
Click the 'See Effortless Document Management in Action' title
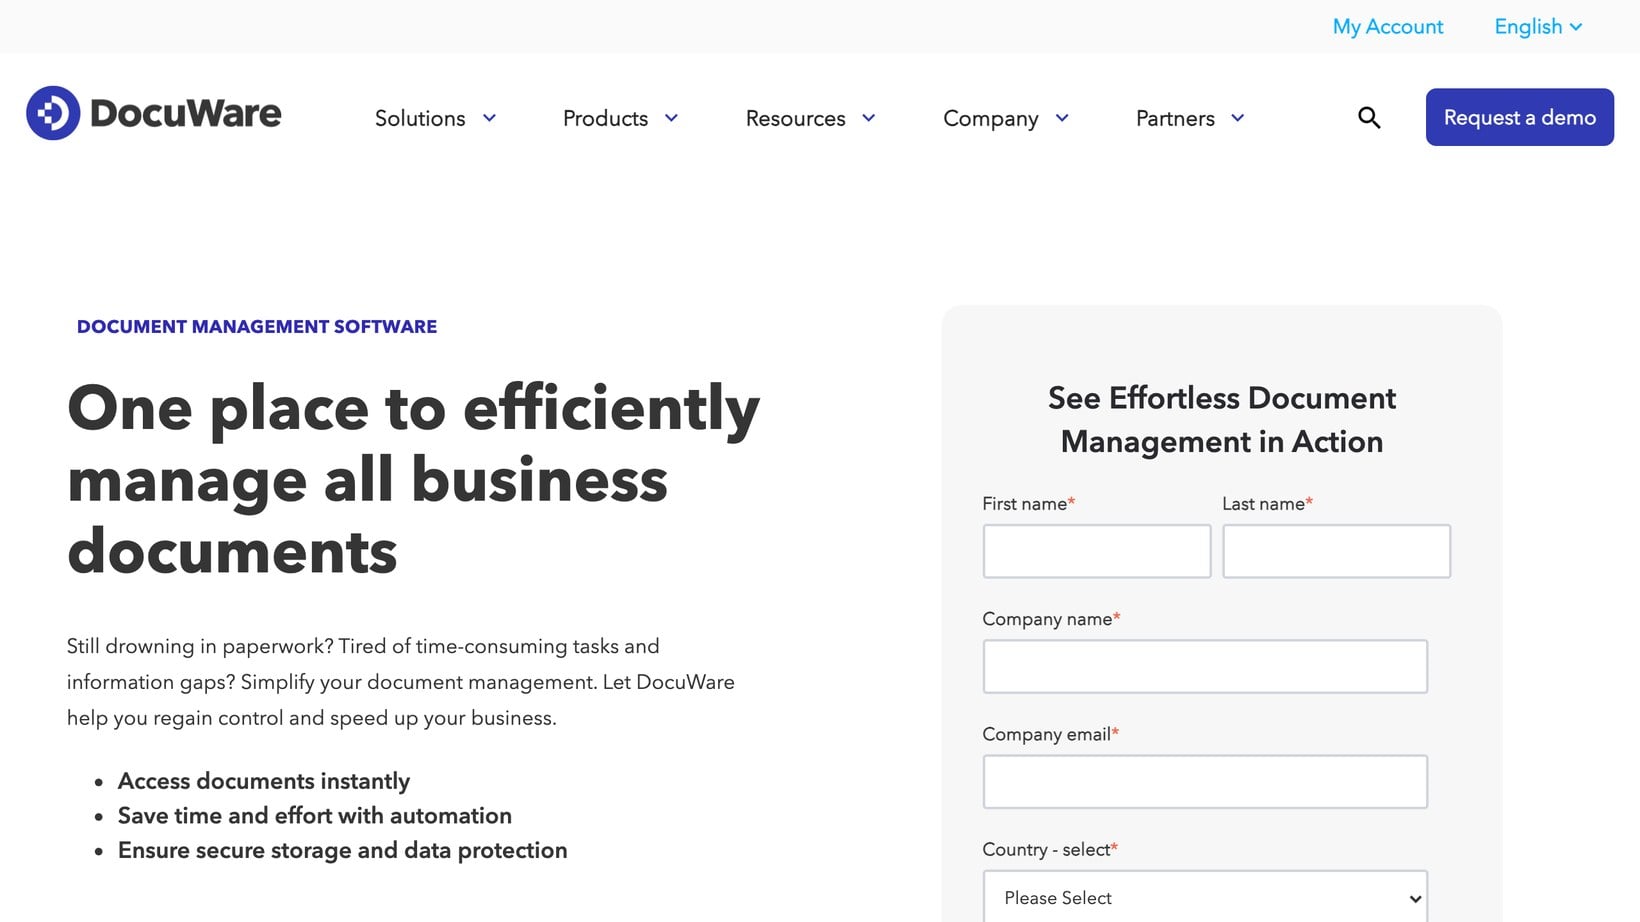click(x=1222, y=420)
